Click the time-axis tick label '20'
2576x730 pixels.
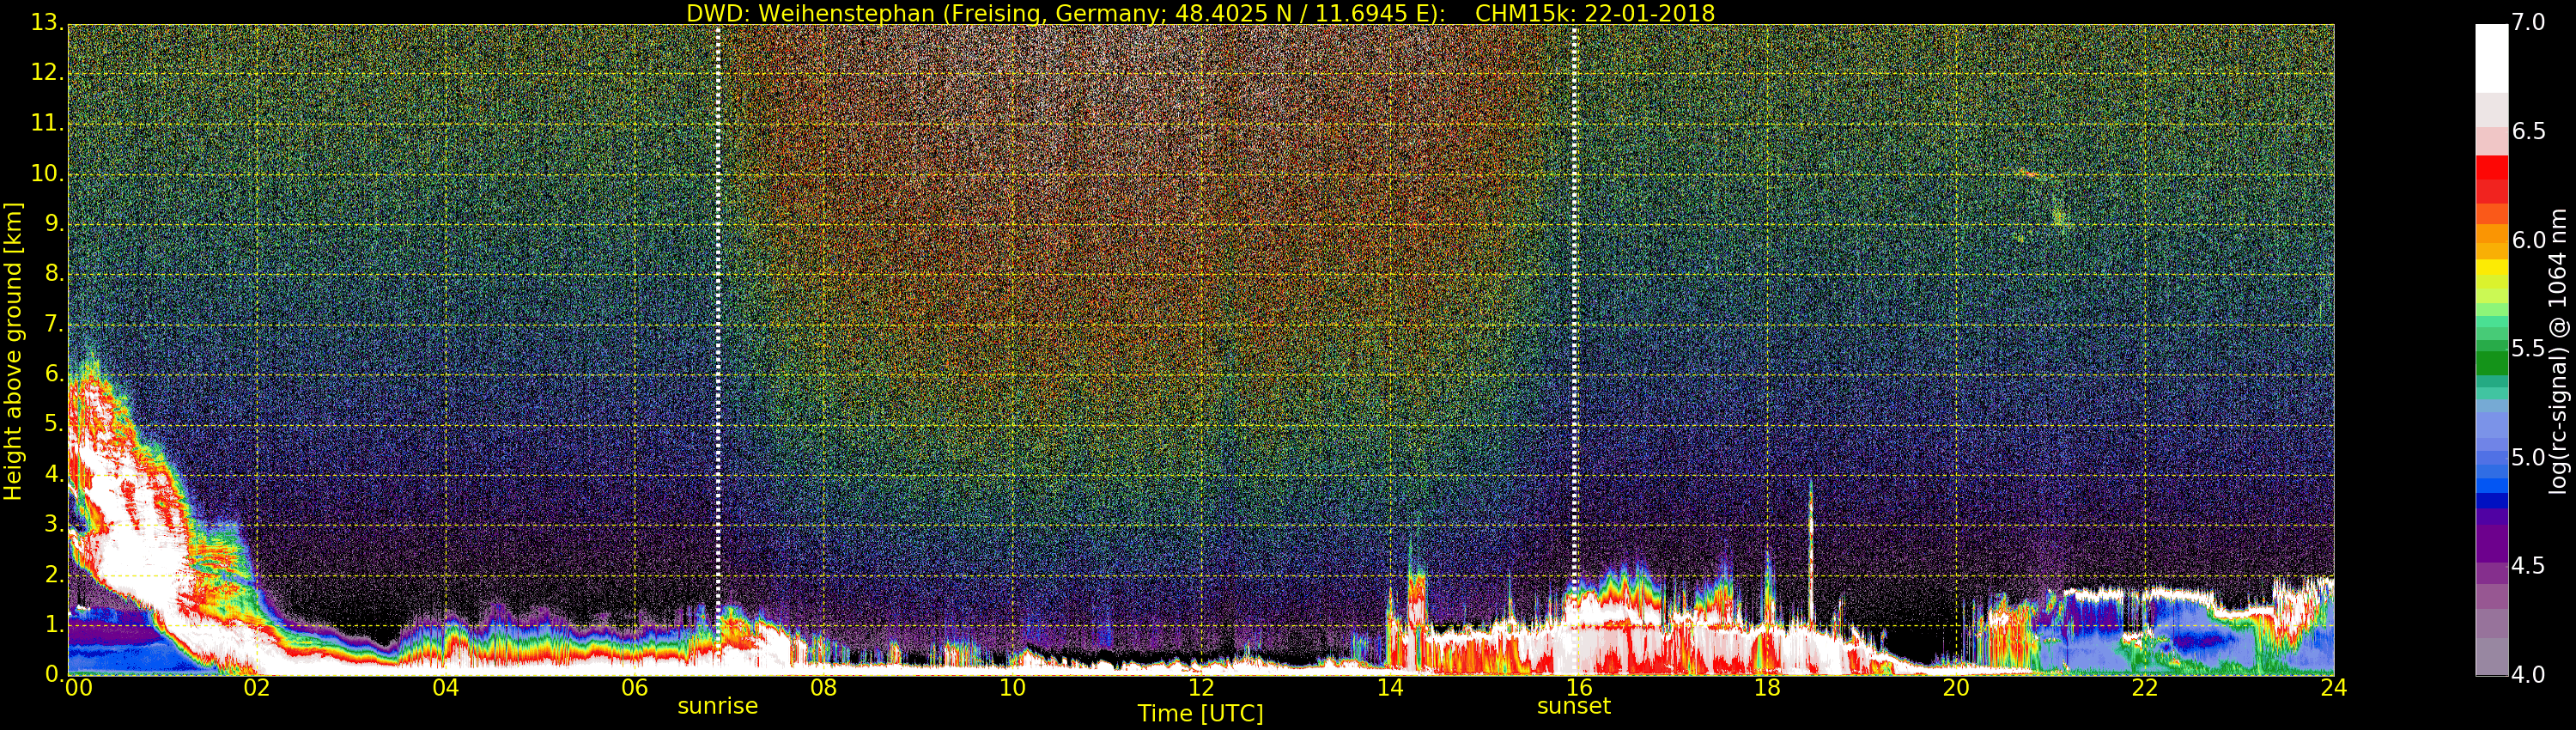1957,688
